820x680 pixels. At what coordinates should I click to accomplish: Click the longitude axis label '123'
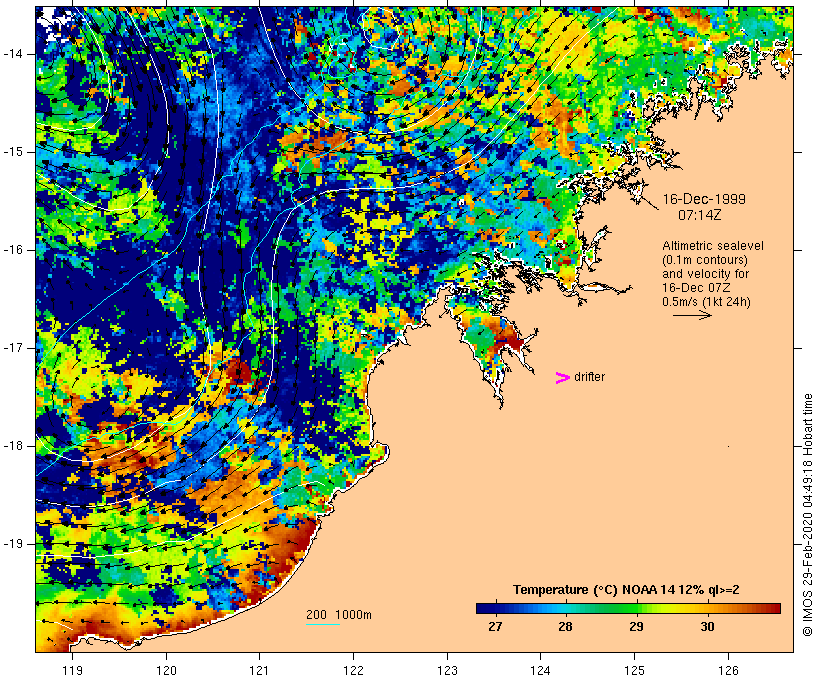(x=447, y=670)
